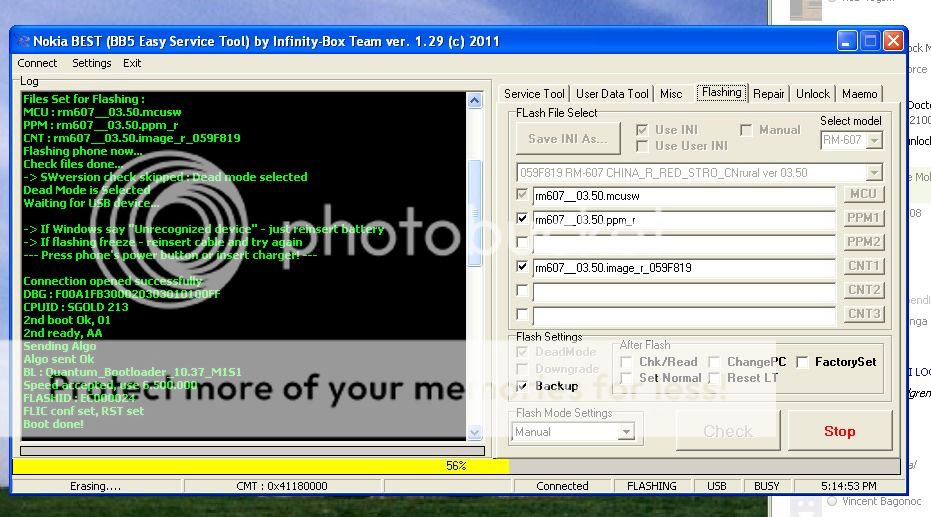
Task: Click the log scrollbar down arrow
Action: 475,433
